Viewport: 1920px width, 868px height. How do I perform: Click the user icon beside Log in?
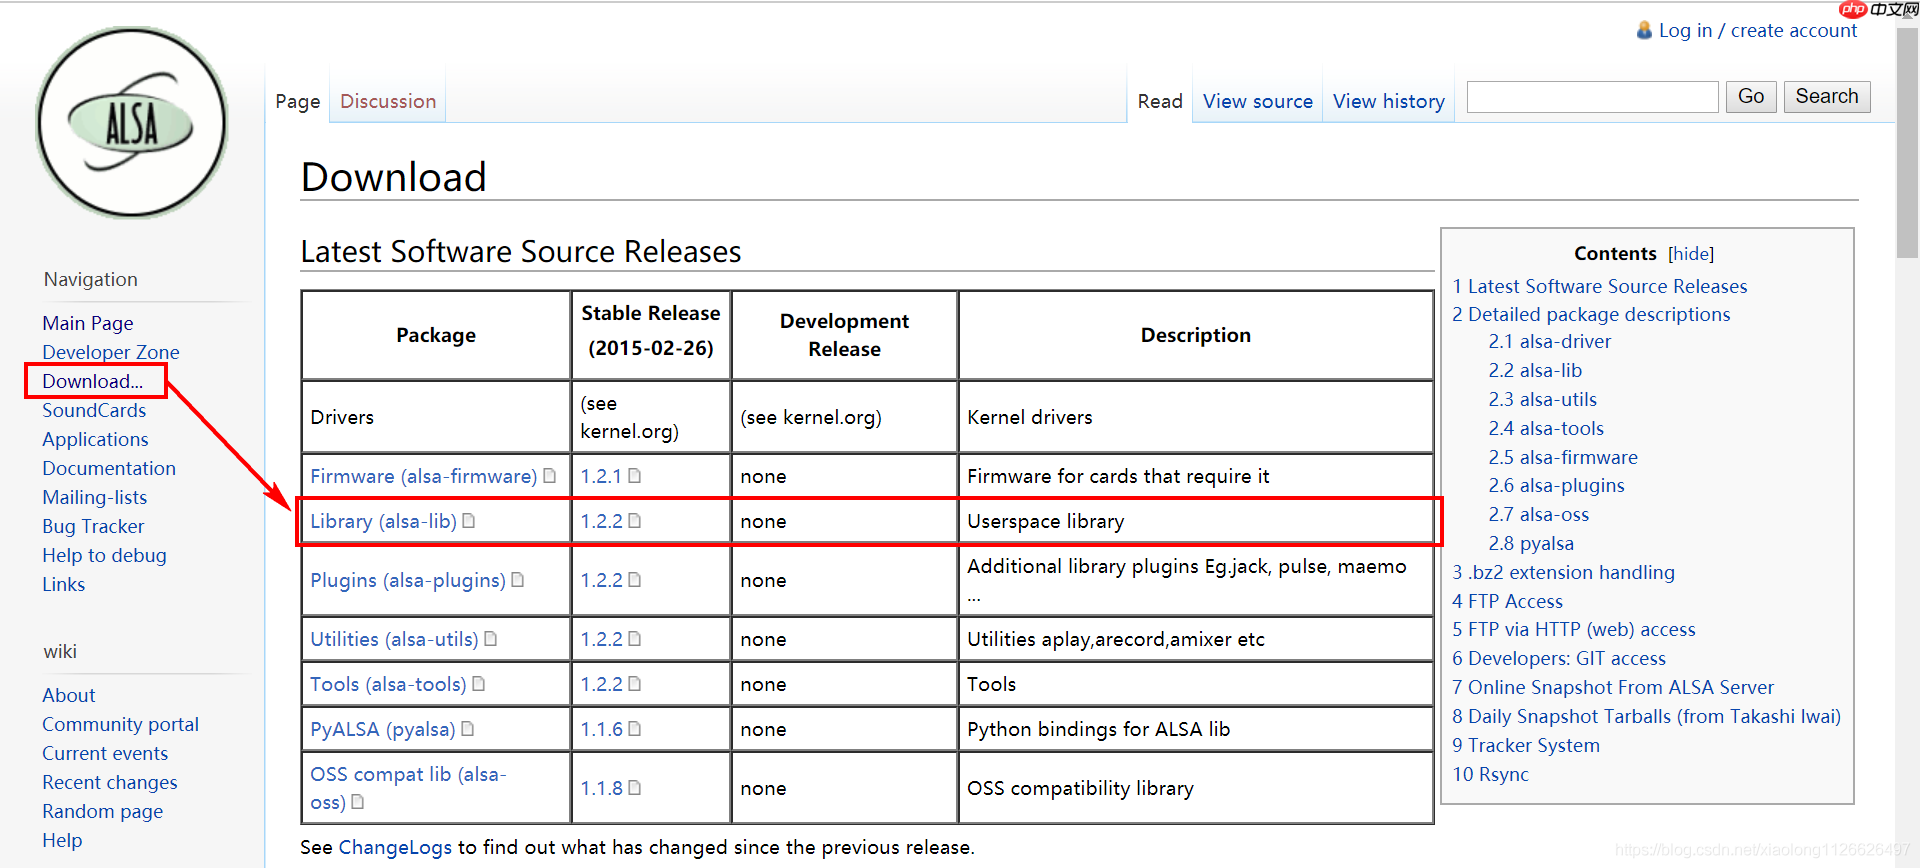point(1644,30)
